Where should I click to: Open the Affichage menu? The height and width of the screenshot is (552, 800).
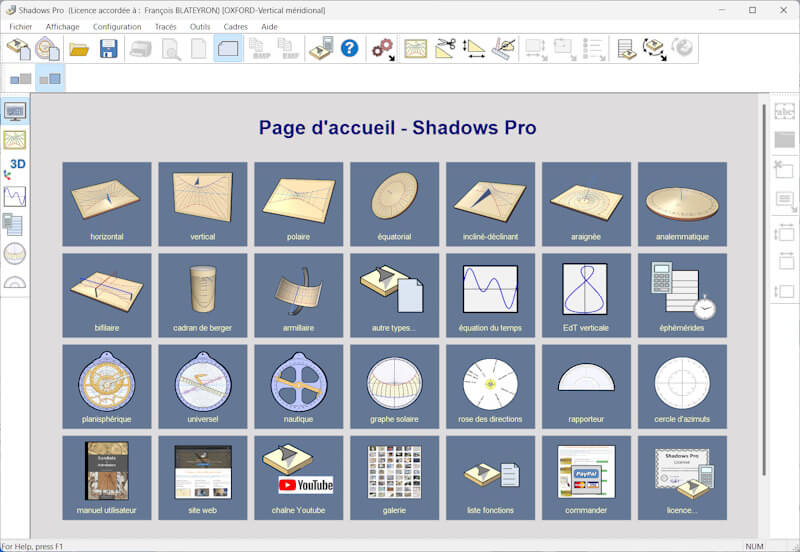(62, 27)
